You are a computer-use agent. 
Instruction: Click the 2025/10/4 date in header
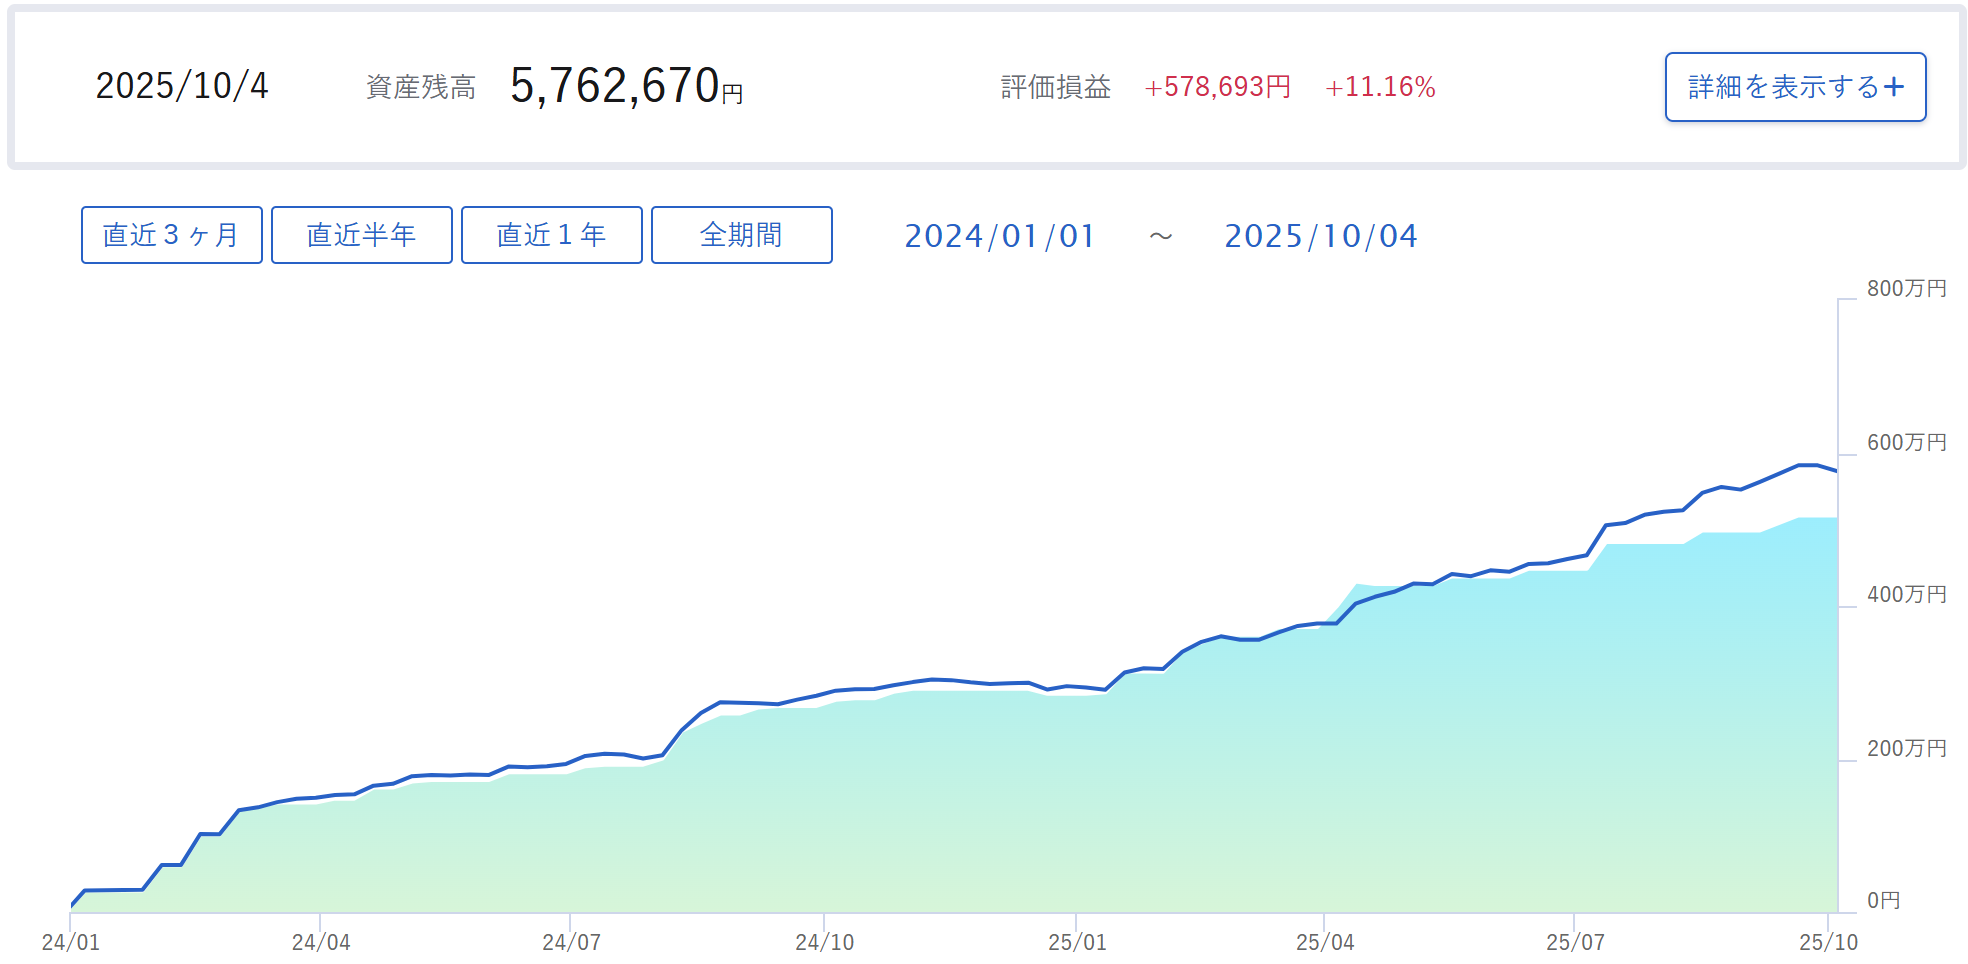[x=182, y=86]
